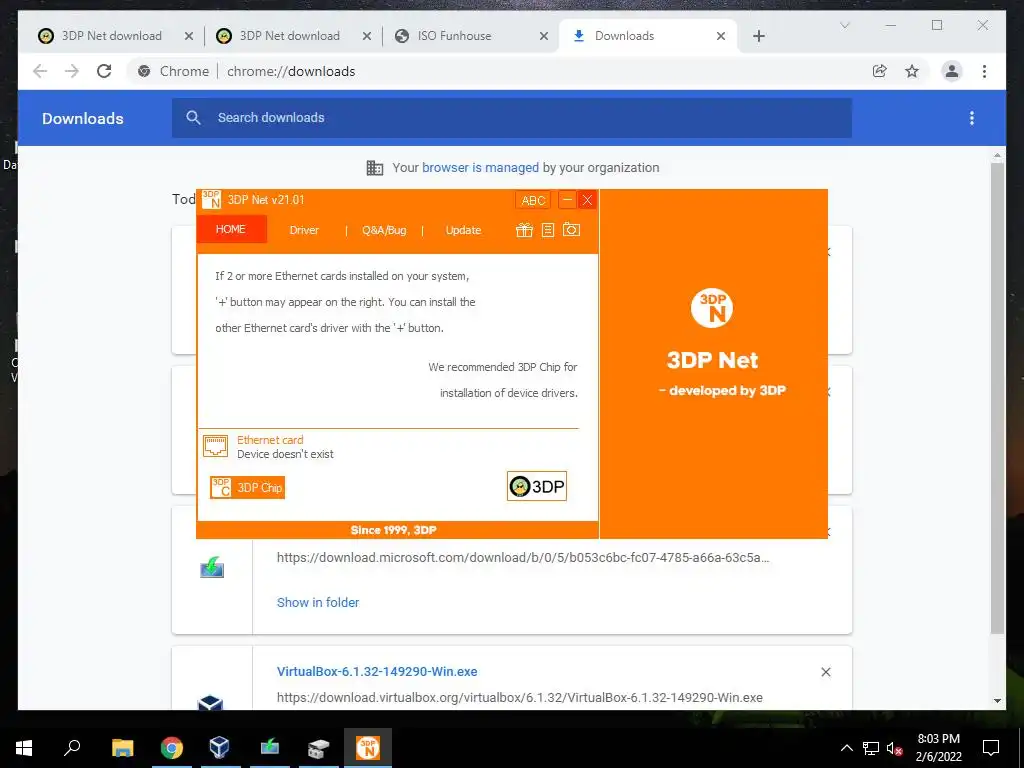Click the Search downloads field

pyautogui.click(x=511, y=118)
